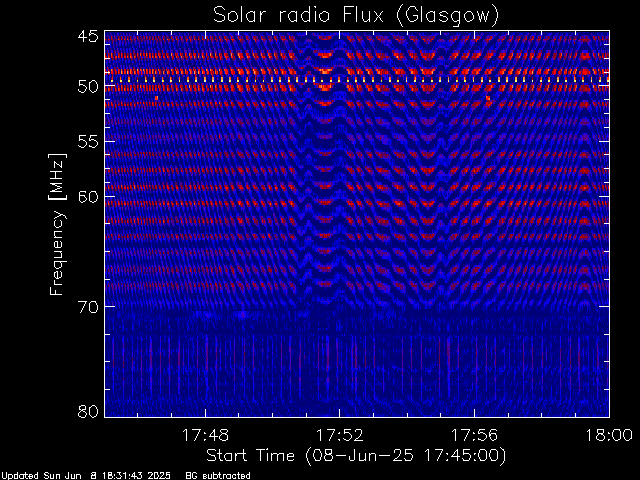Click the '70' frequency tick label
The height and width of the screenshot is (480, 640).
point(88,307)
